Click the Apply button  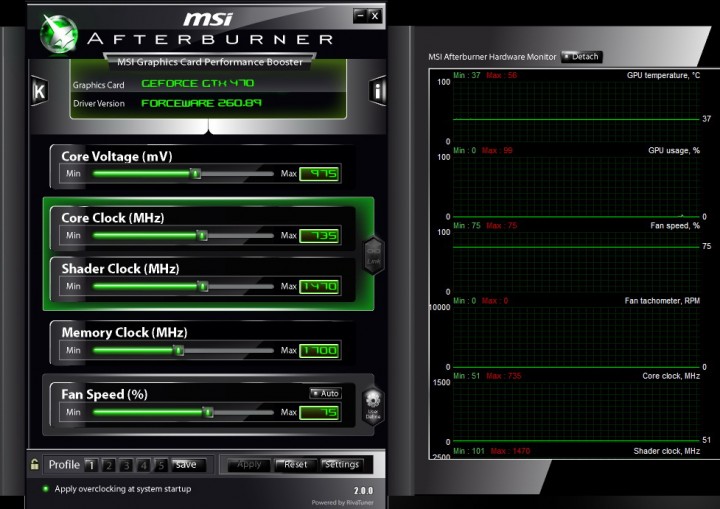pyautogui.click(x=249, y=465)
